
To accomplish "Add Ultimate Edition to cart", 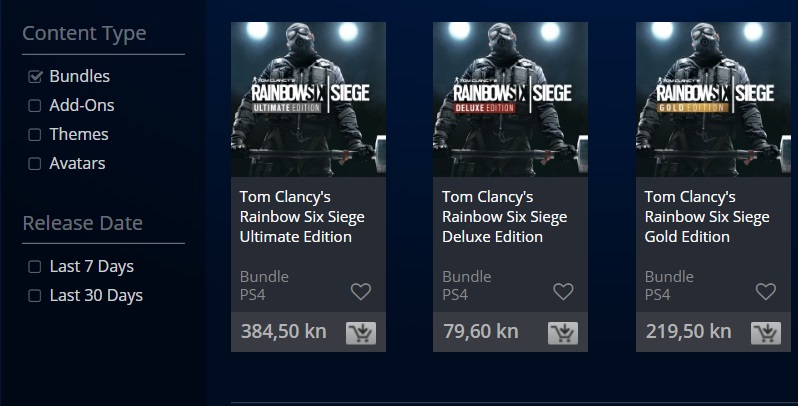I will coord(360,333).
